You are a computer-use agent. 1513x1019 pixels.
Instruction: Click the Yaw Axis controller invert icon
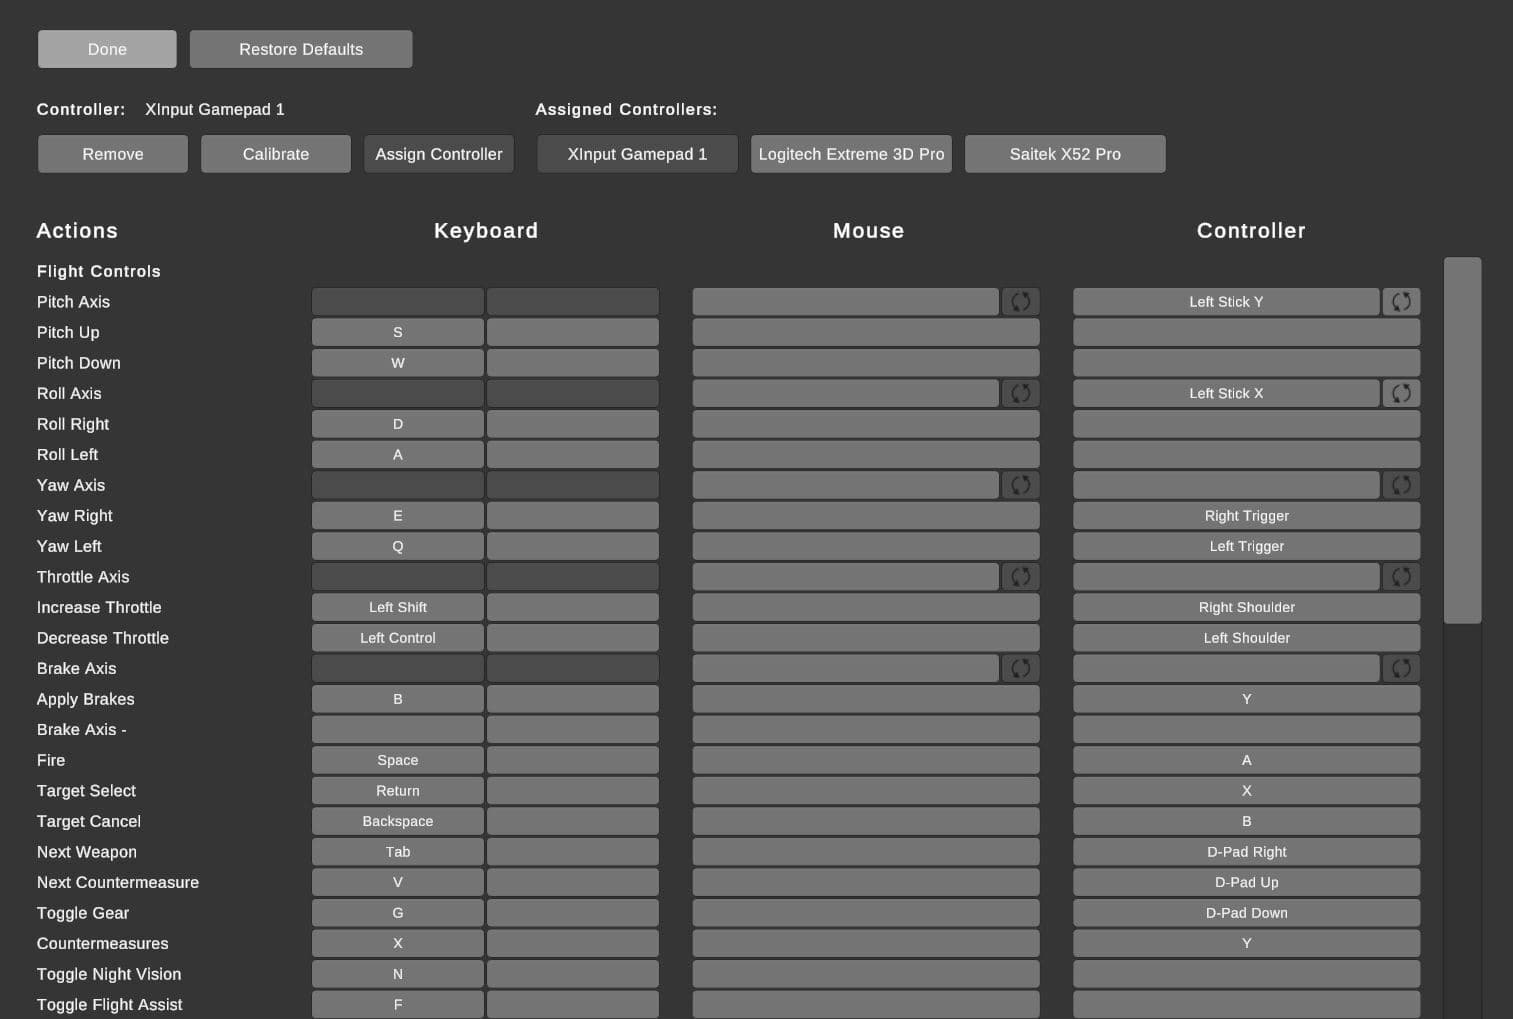tap(1401, 485)
